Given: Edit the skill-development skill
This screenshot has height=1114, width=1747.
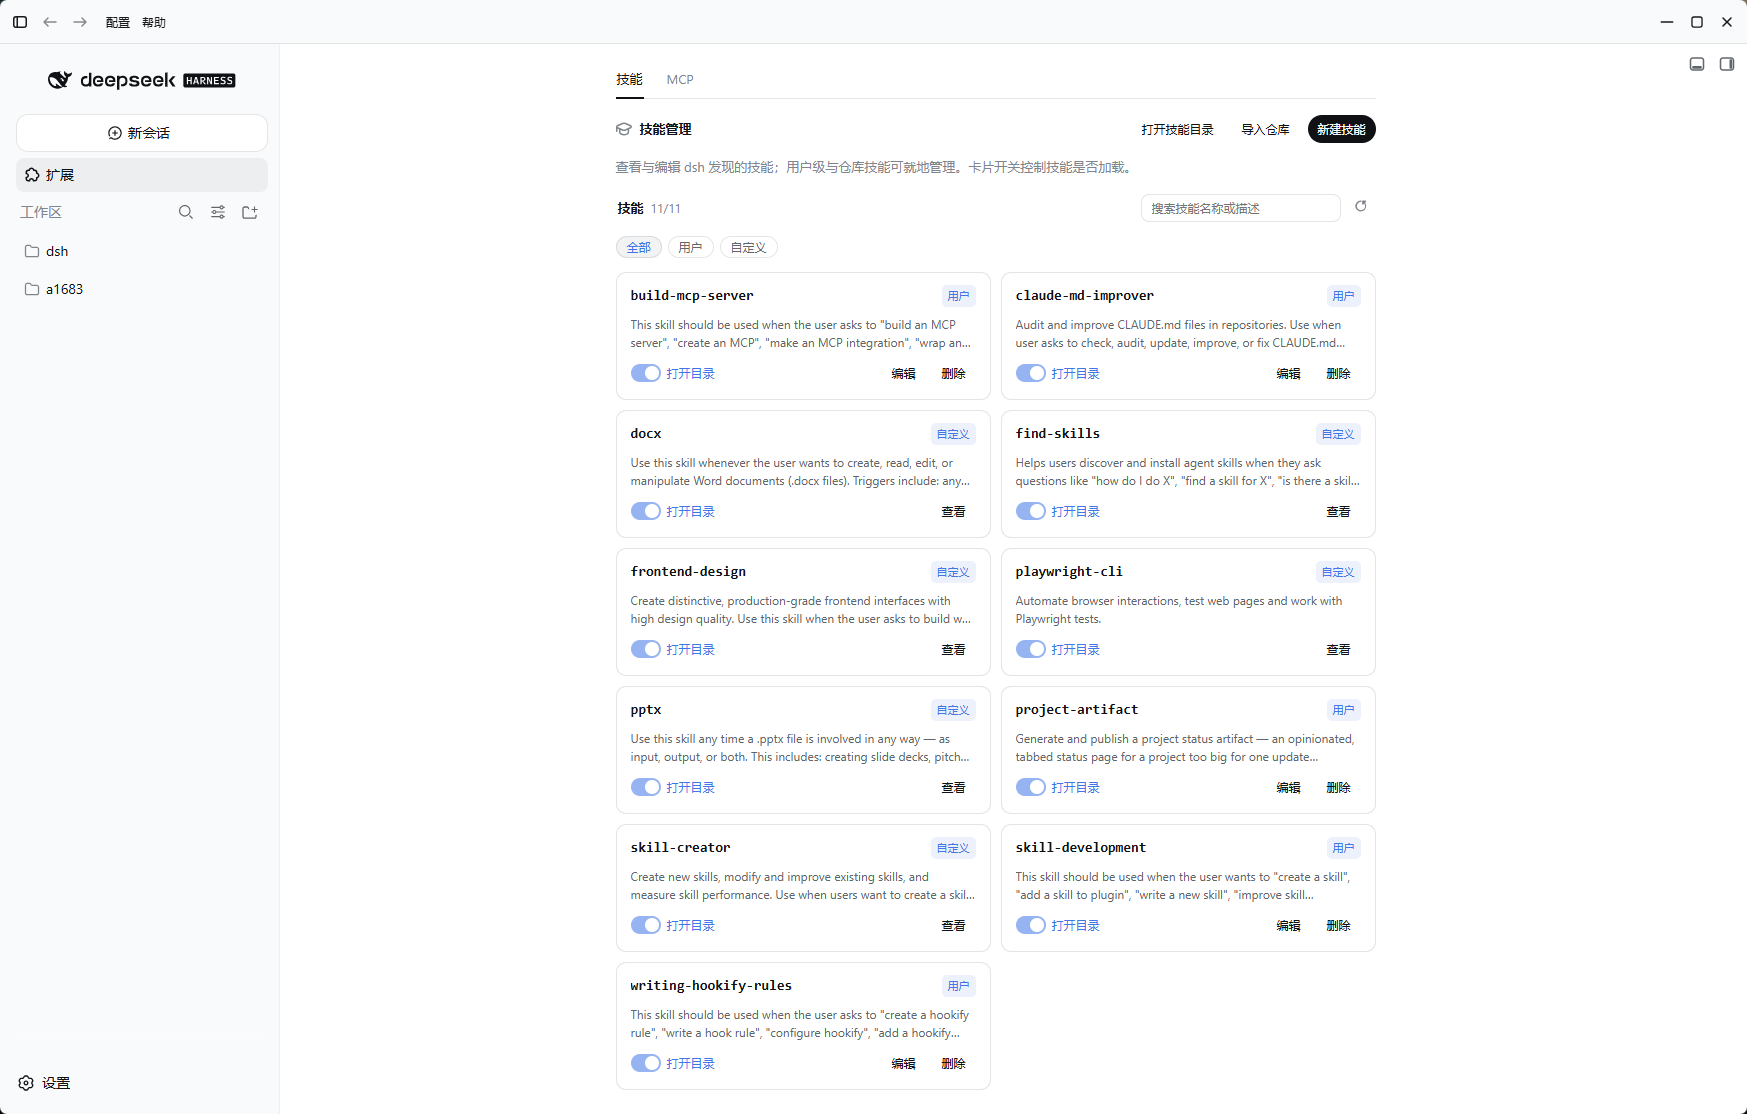Looking at the screenshot, I should coord(1289,925).
